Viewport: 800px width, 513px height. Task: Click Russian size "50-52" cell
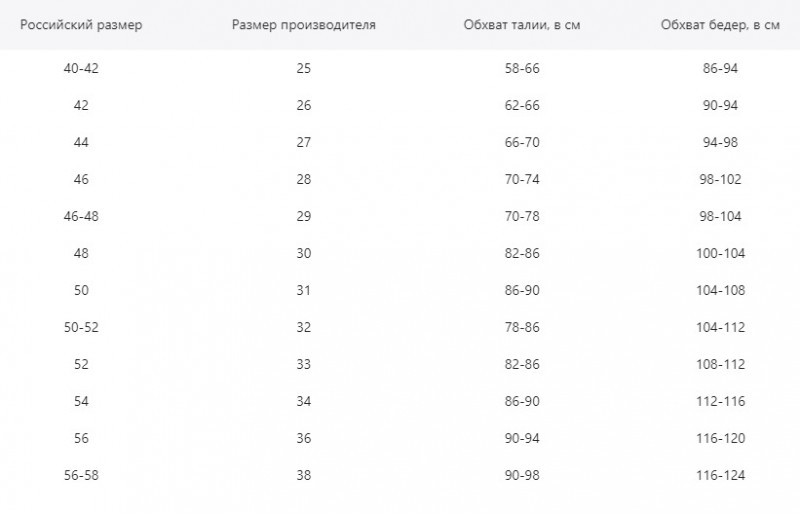[x=81, y=327]
